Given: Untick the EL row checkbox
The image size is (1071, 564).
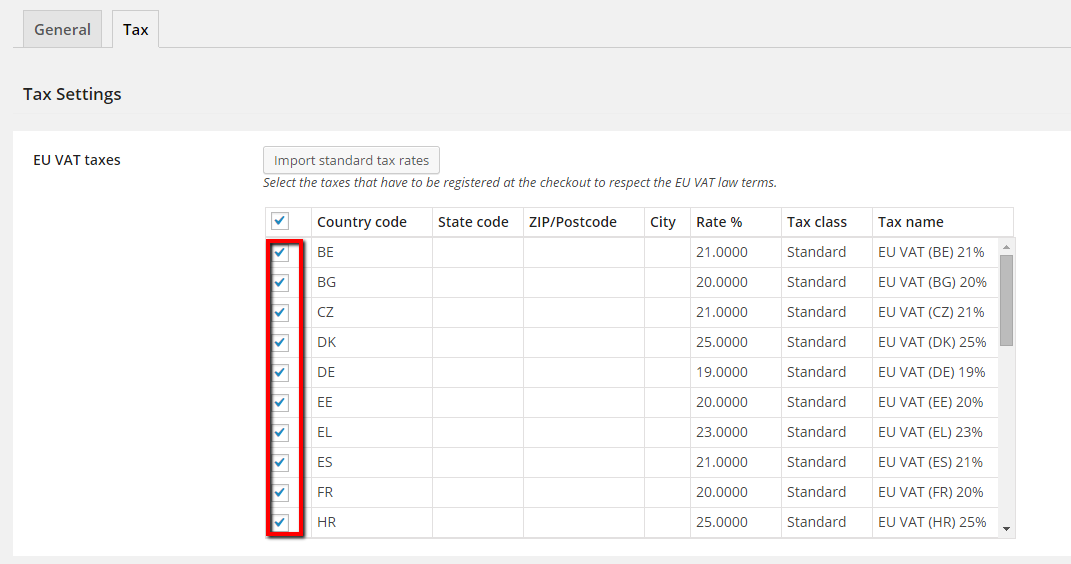Looking at the screenshot, I should [280, 432].
